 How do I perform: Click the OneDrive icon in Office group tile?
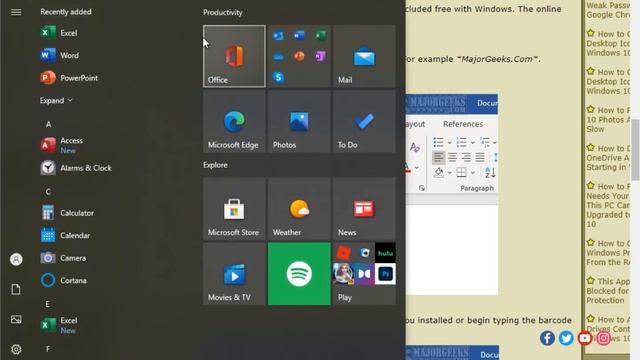278,56
